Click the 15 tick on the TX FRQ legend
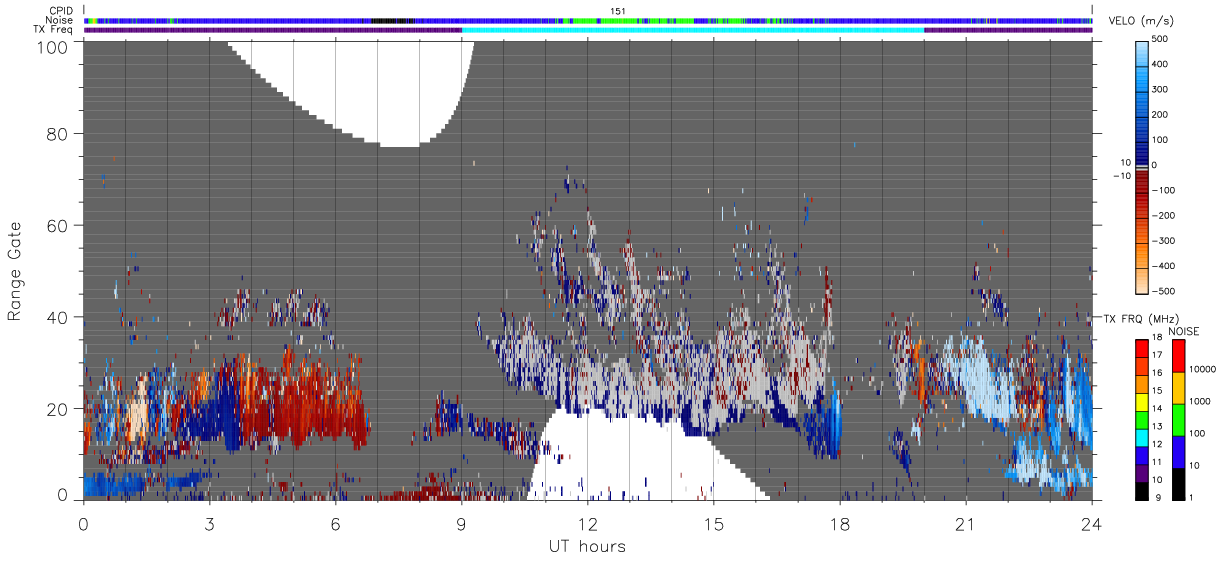The image size is (1228, 567). tap(1155, 392)
